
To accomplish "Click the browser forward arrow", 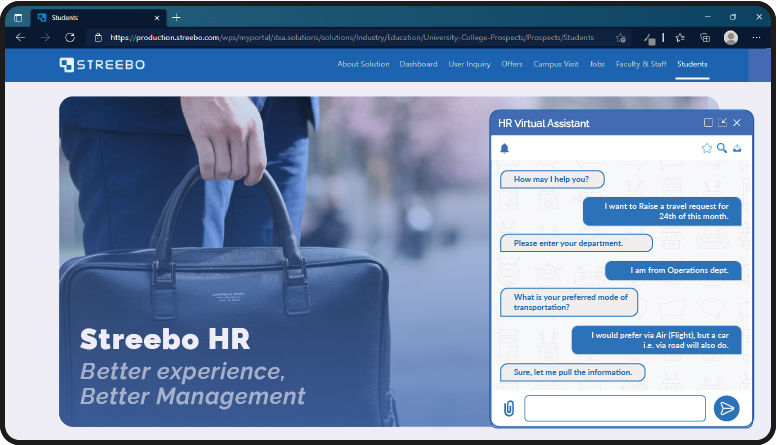I will (x=45, y=38).
